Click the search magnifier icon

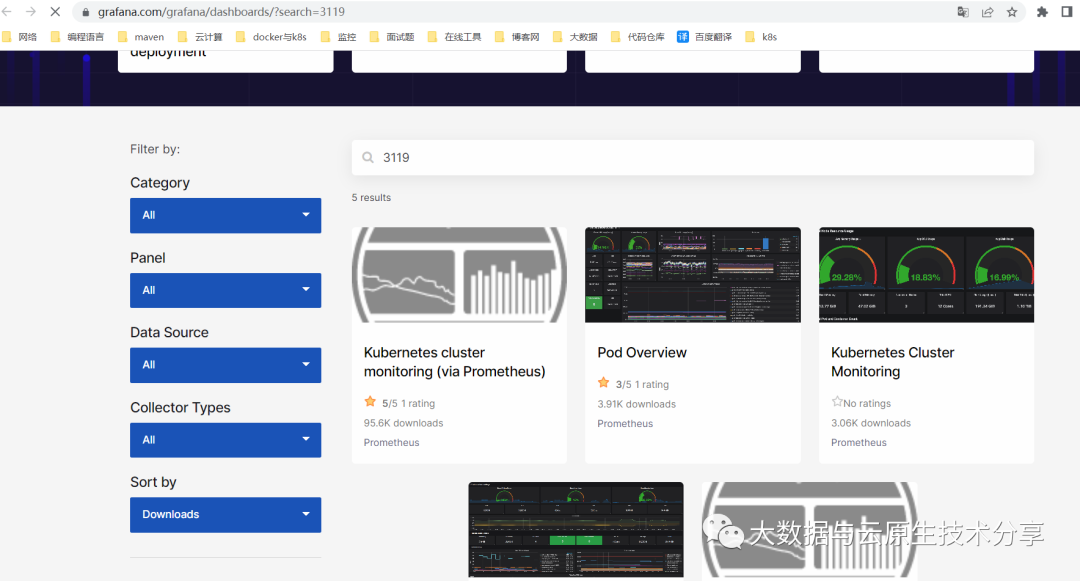(368, 158)
